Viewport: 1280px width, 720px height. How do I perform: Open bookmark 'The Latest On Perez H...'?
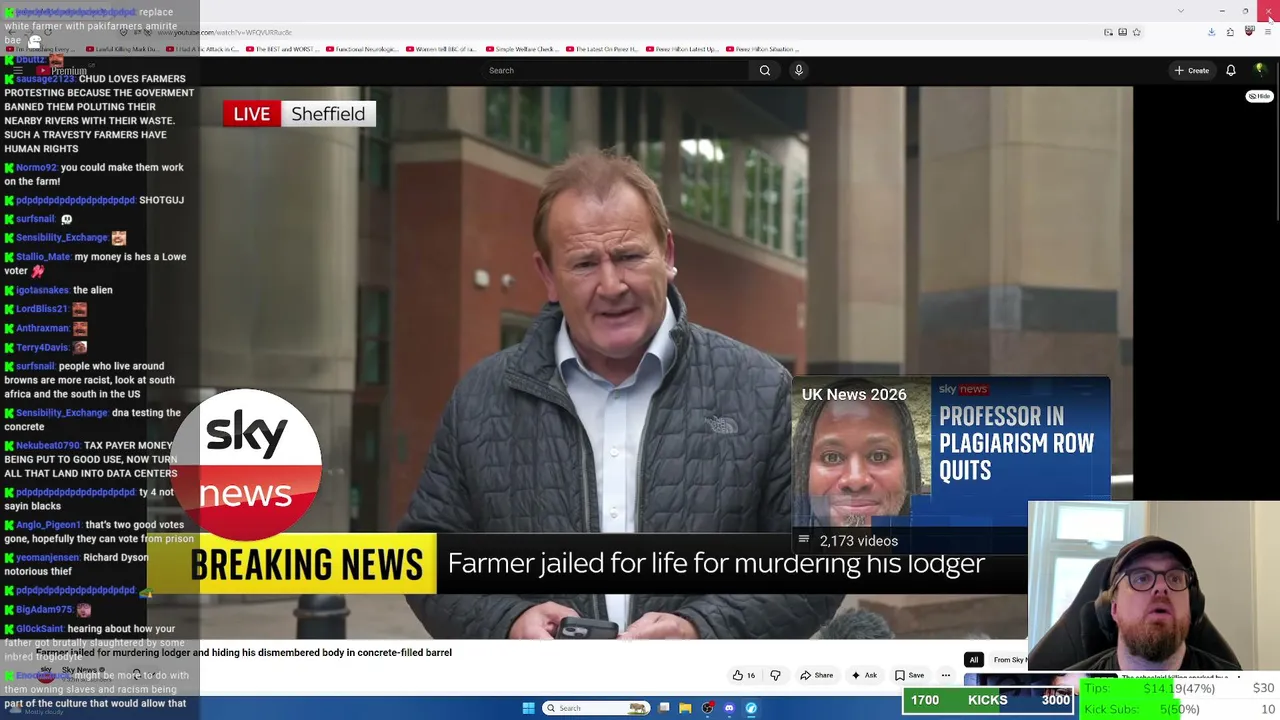pyautogui.click(x=602, y=49)
